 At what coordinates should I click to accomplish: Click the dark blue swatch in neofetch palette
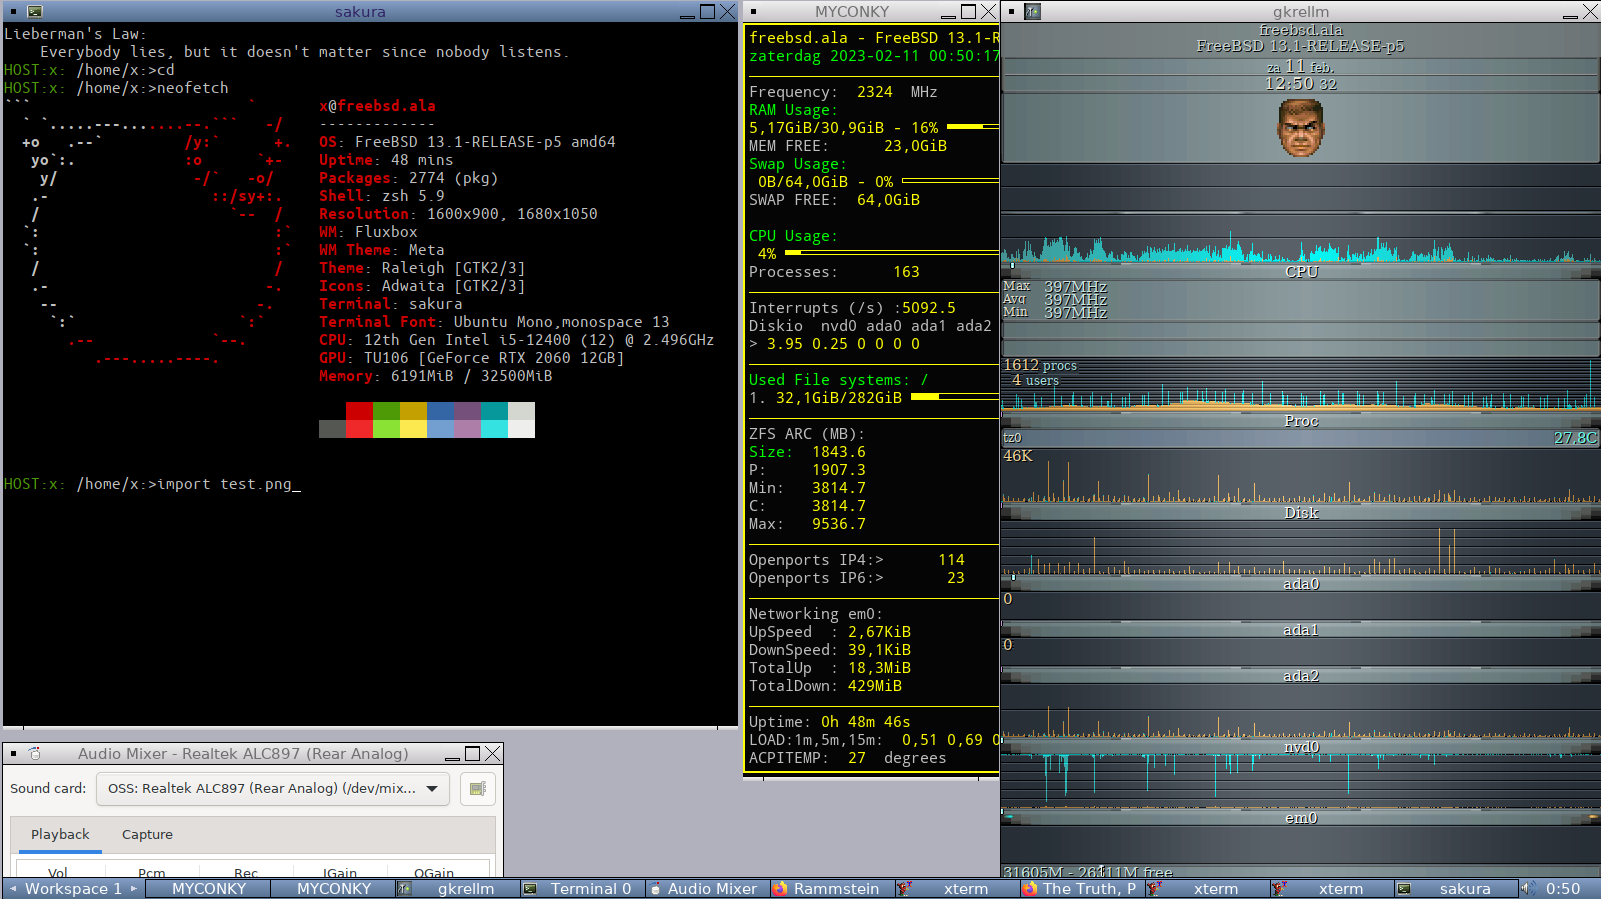click(x=440, y=411)
